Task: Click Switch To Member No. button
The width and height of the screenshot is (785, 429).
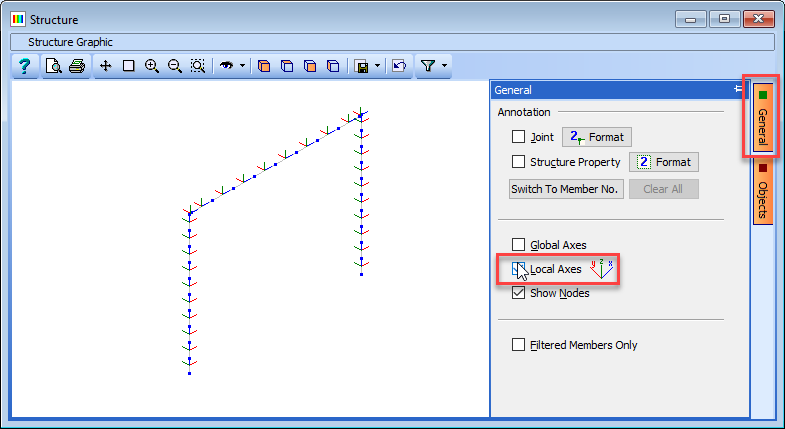Action: [566, 189]
